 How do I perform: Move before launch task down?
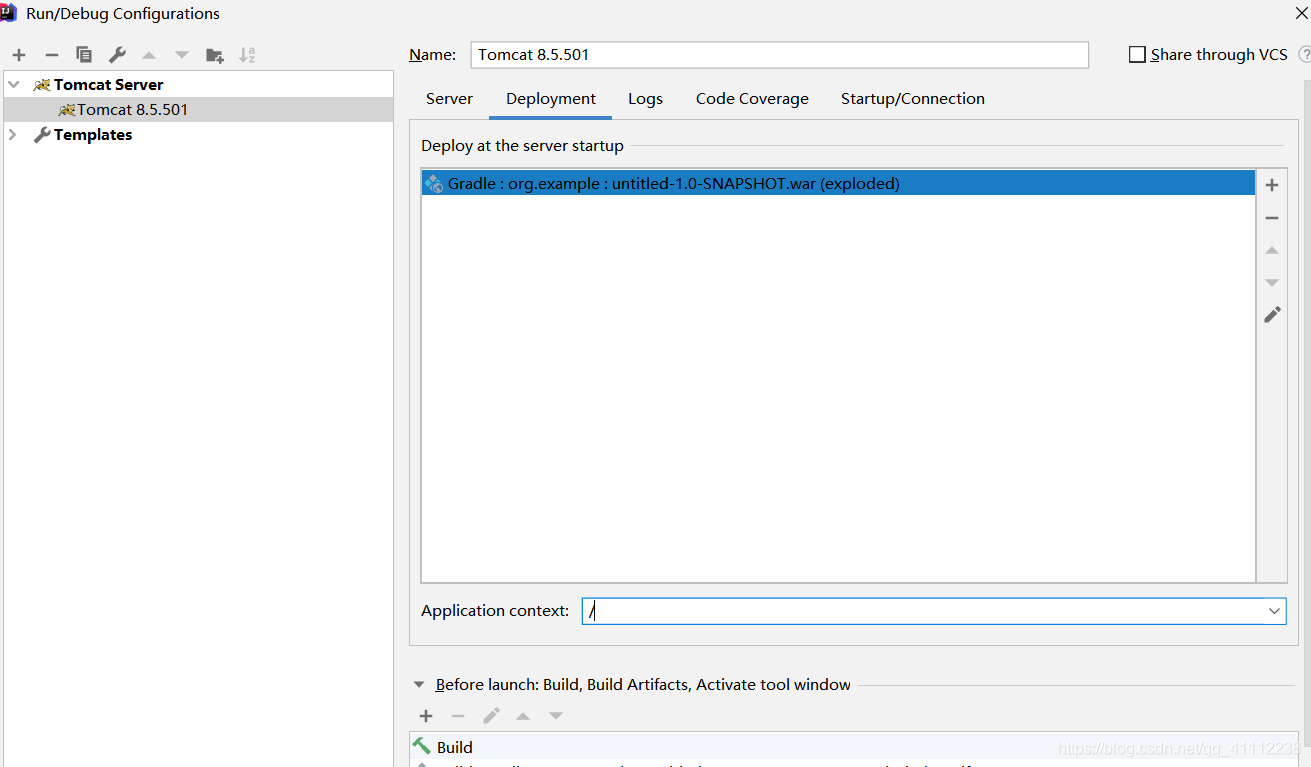click(x=556, y=716)
